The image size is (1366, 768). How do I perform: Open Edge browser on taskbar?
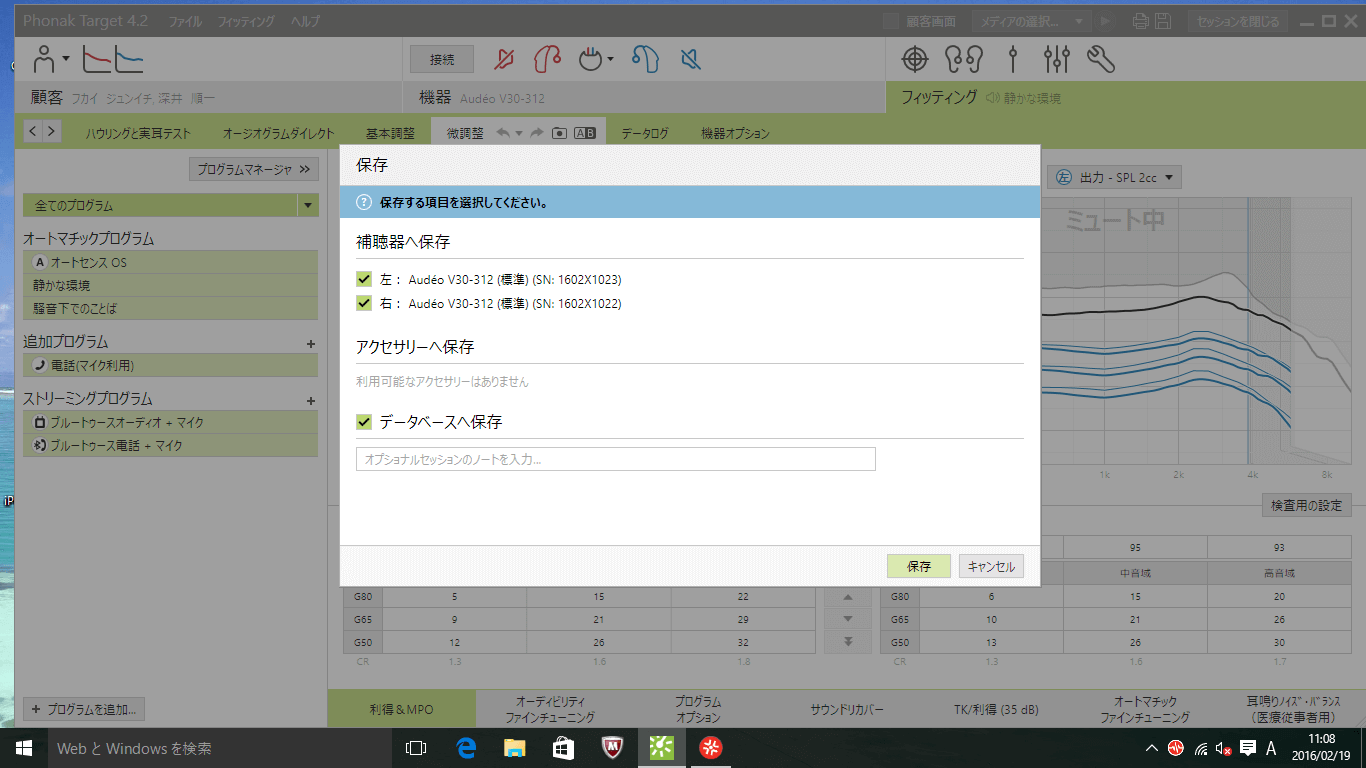[466, 747]
